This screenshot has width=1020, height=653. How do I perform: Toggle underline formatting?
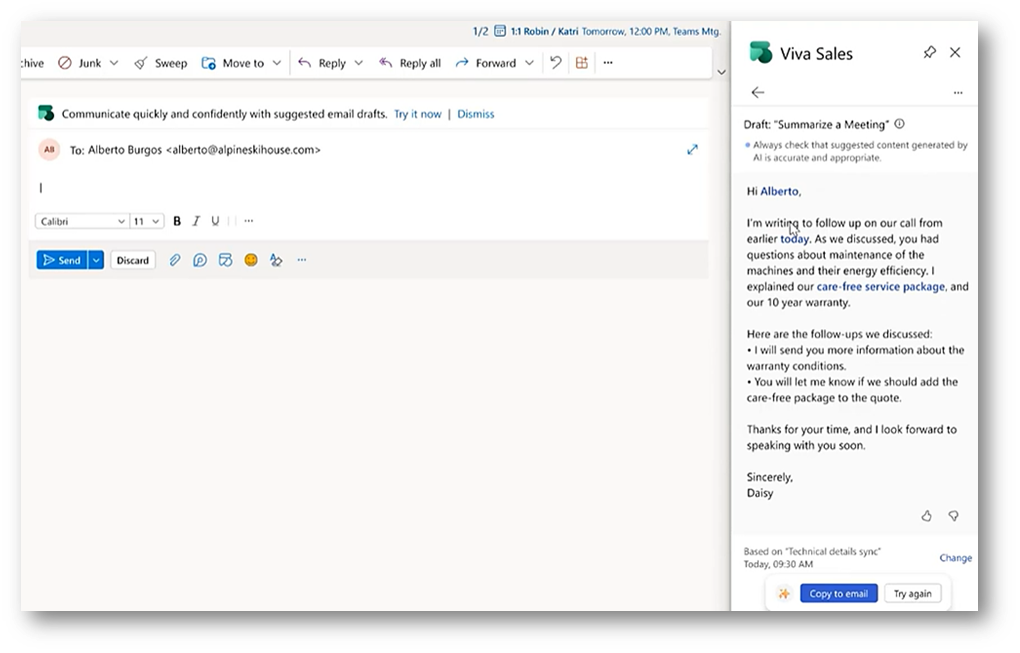215,220
